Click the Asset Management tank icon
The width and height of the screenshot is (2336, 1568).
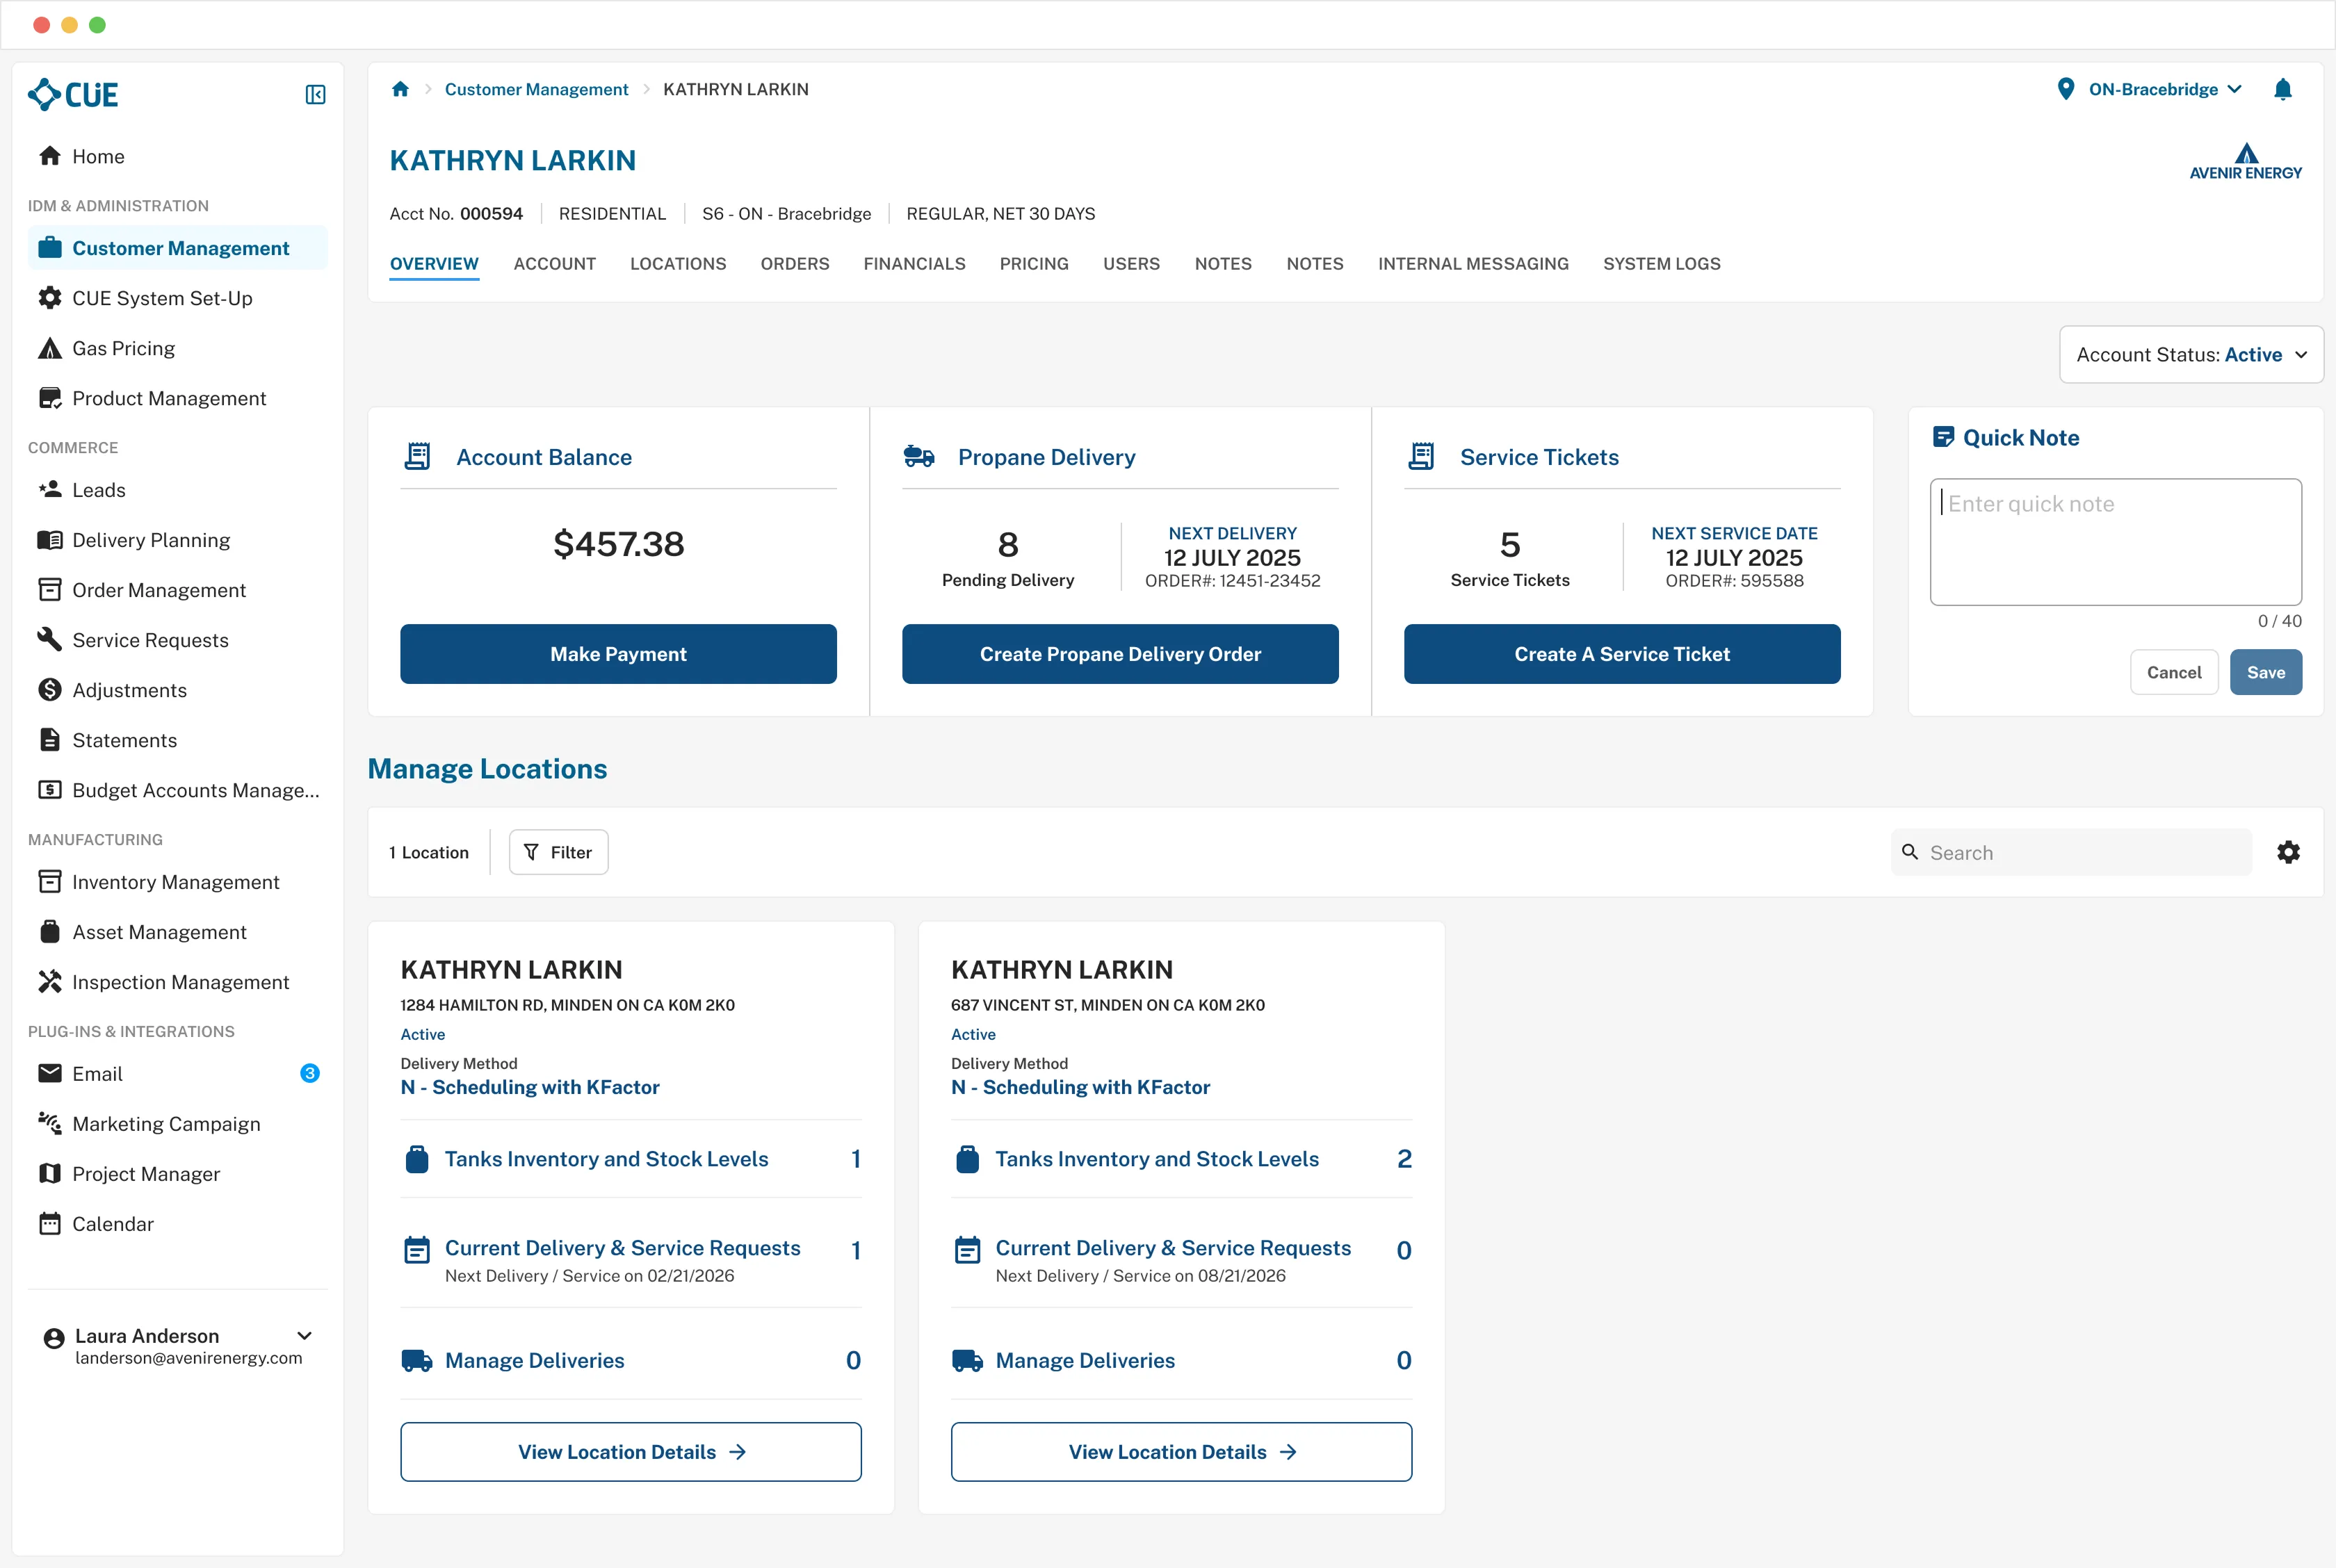click(x=50, y=932)
